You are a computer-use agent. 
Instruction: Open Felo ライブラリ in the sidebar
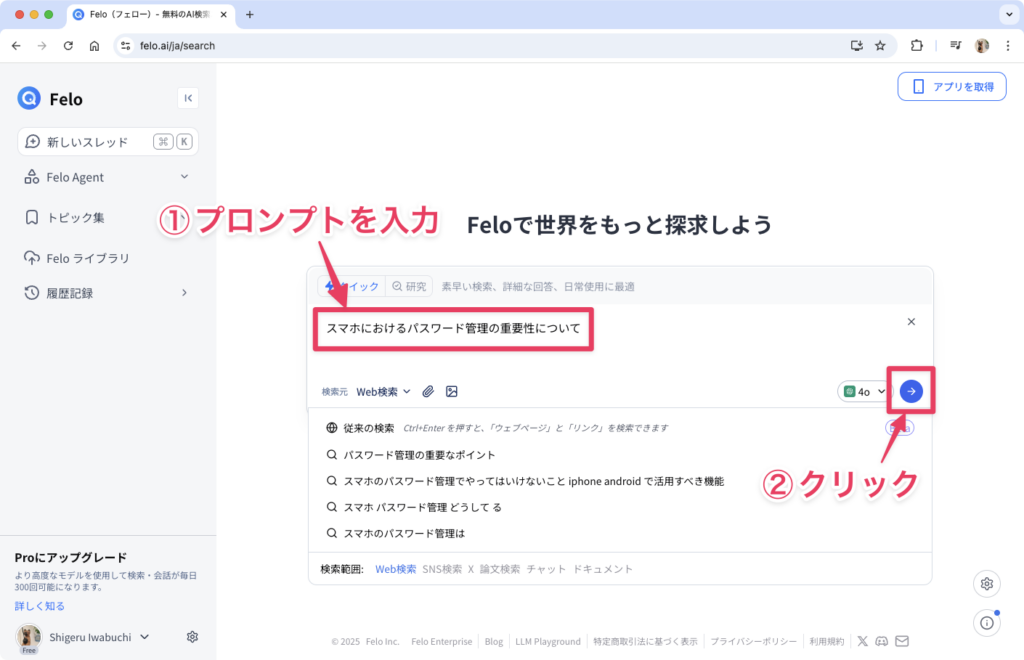[77, 258]
